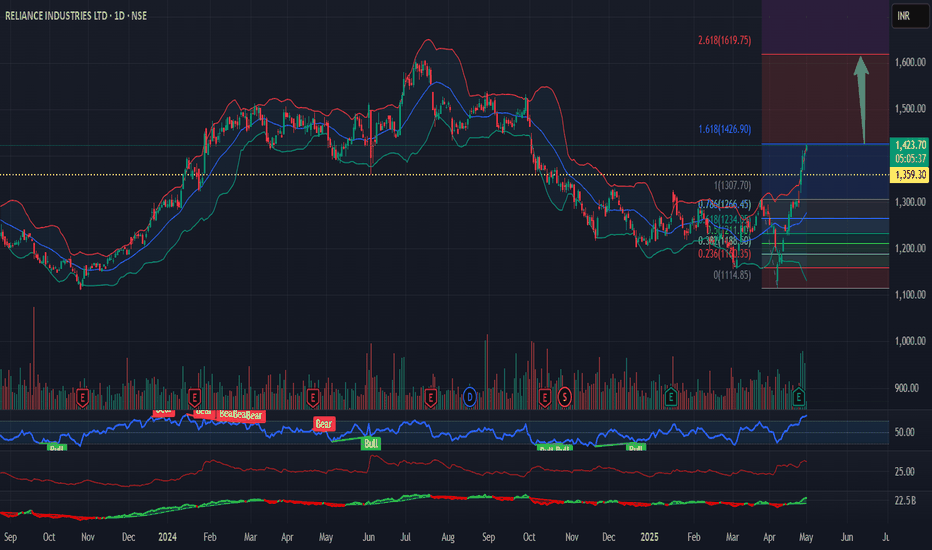This screenshot has height=550, width=932.
Task: Select the Fibonacci 1(1307.70) level label
Action: [x=732, y=186]
